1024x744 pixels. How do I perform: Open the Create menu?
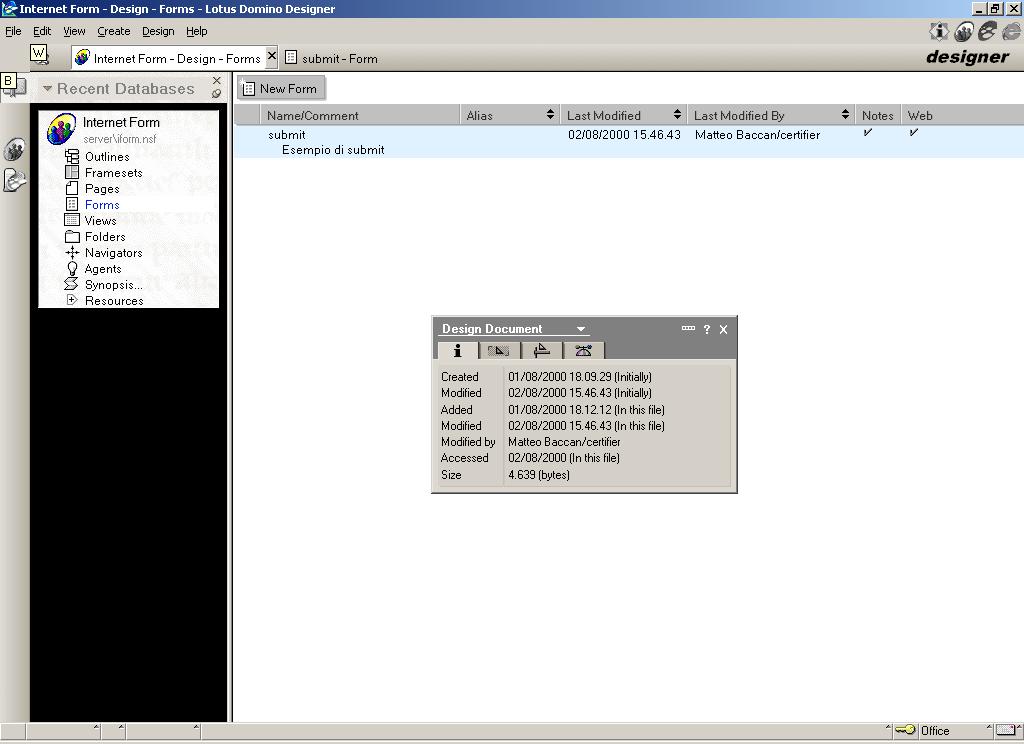click(114, 31)
